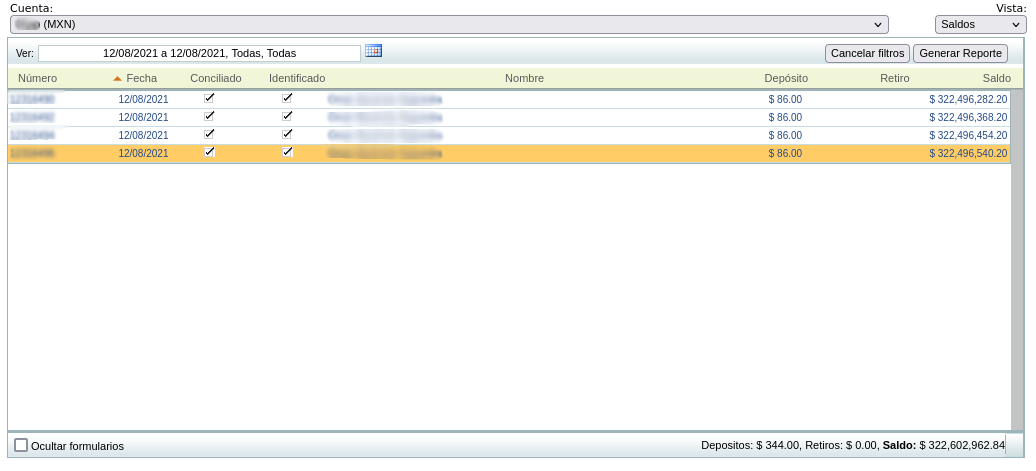Toggle Conciliado checkbox in first row
The width and height of the screenshot is (1036, 471).
click(x=209, y=98)
